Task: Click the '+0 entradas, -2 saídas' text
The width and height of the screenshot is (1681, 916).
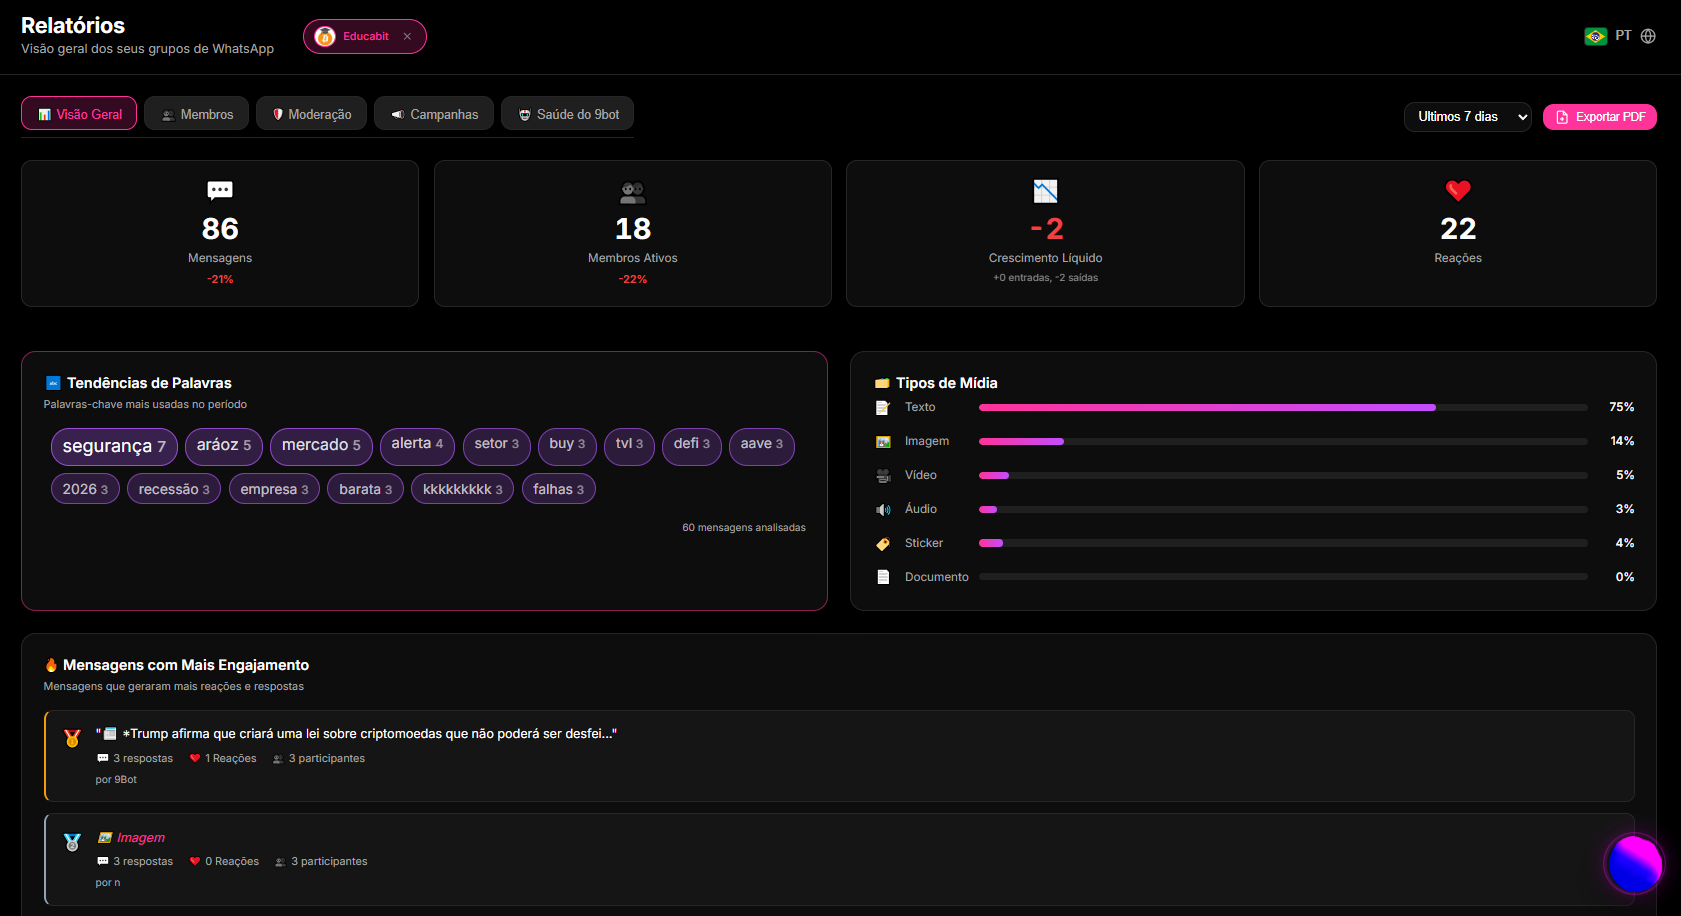Action: (x=1045, y=278)
